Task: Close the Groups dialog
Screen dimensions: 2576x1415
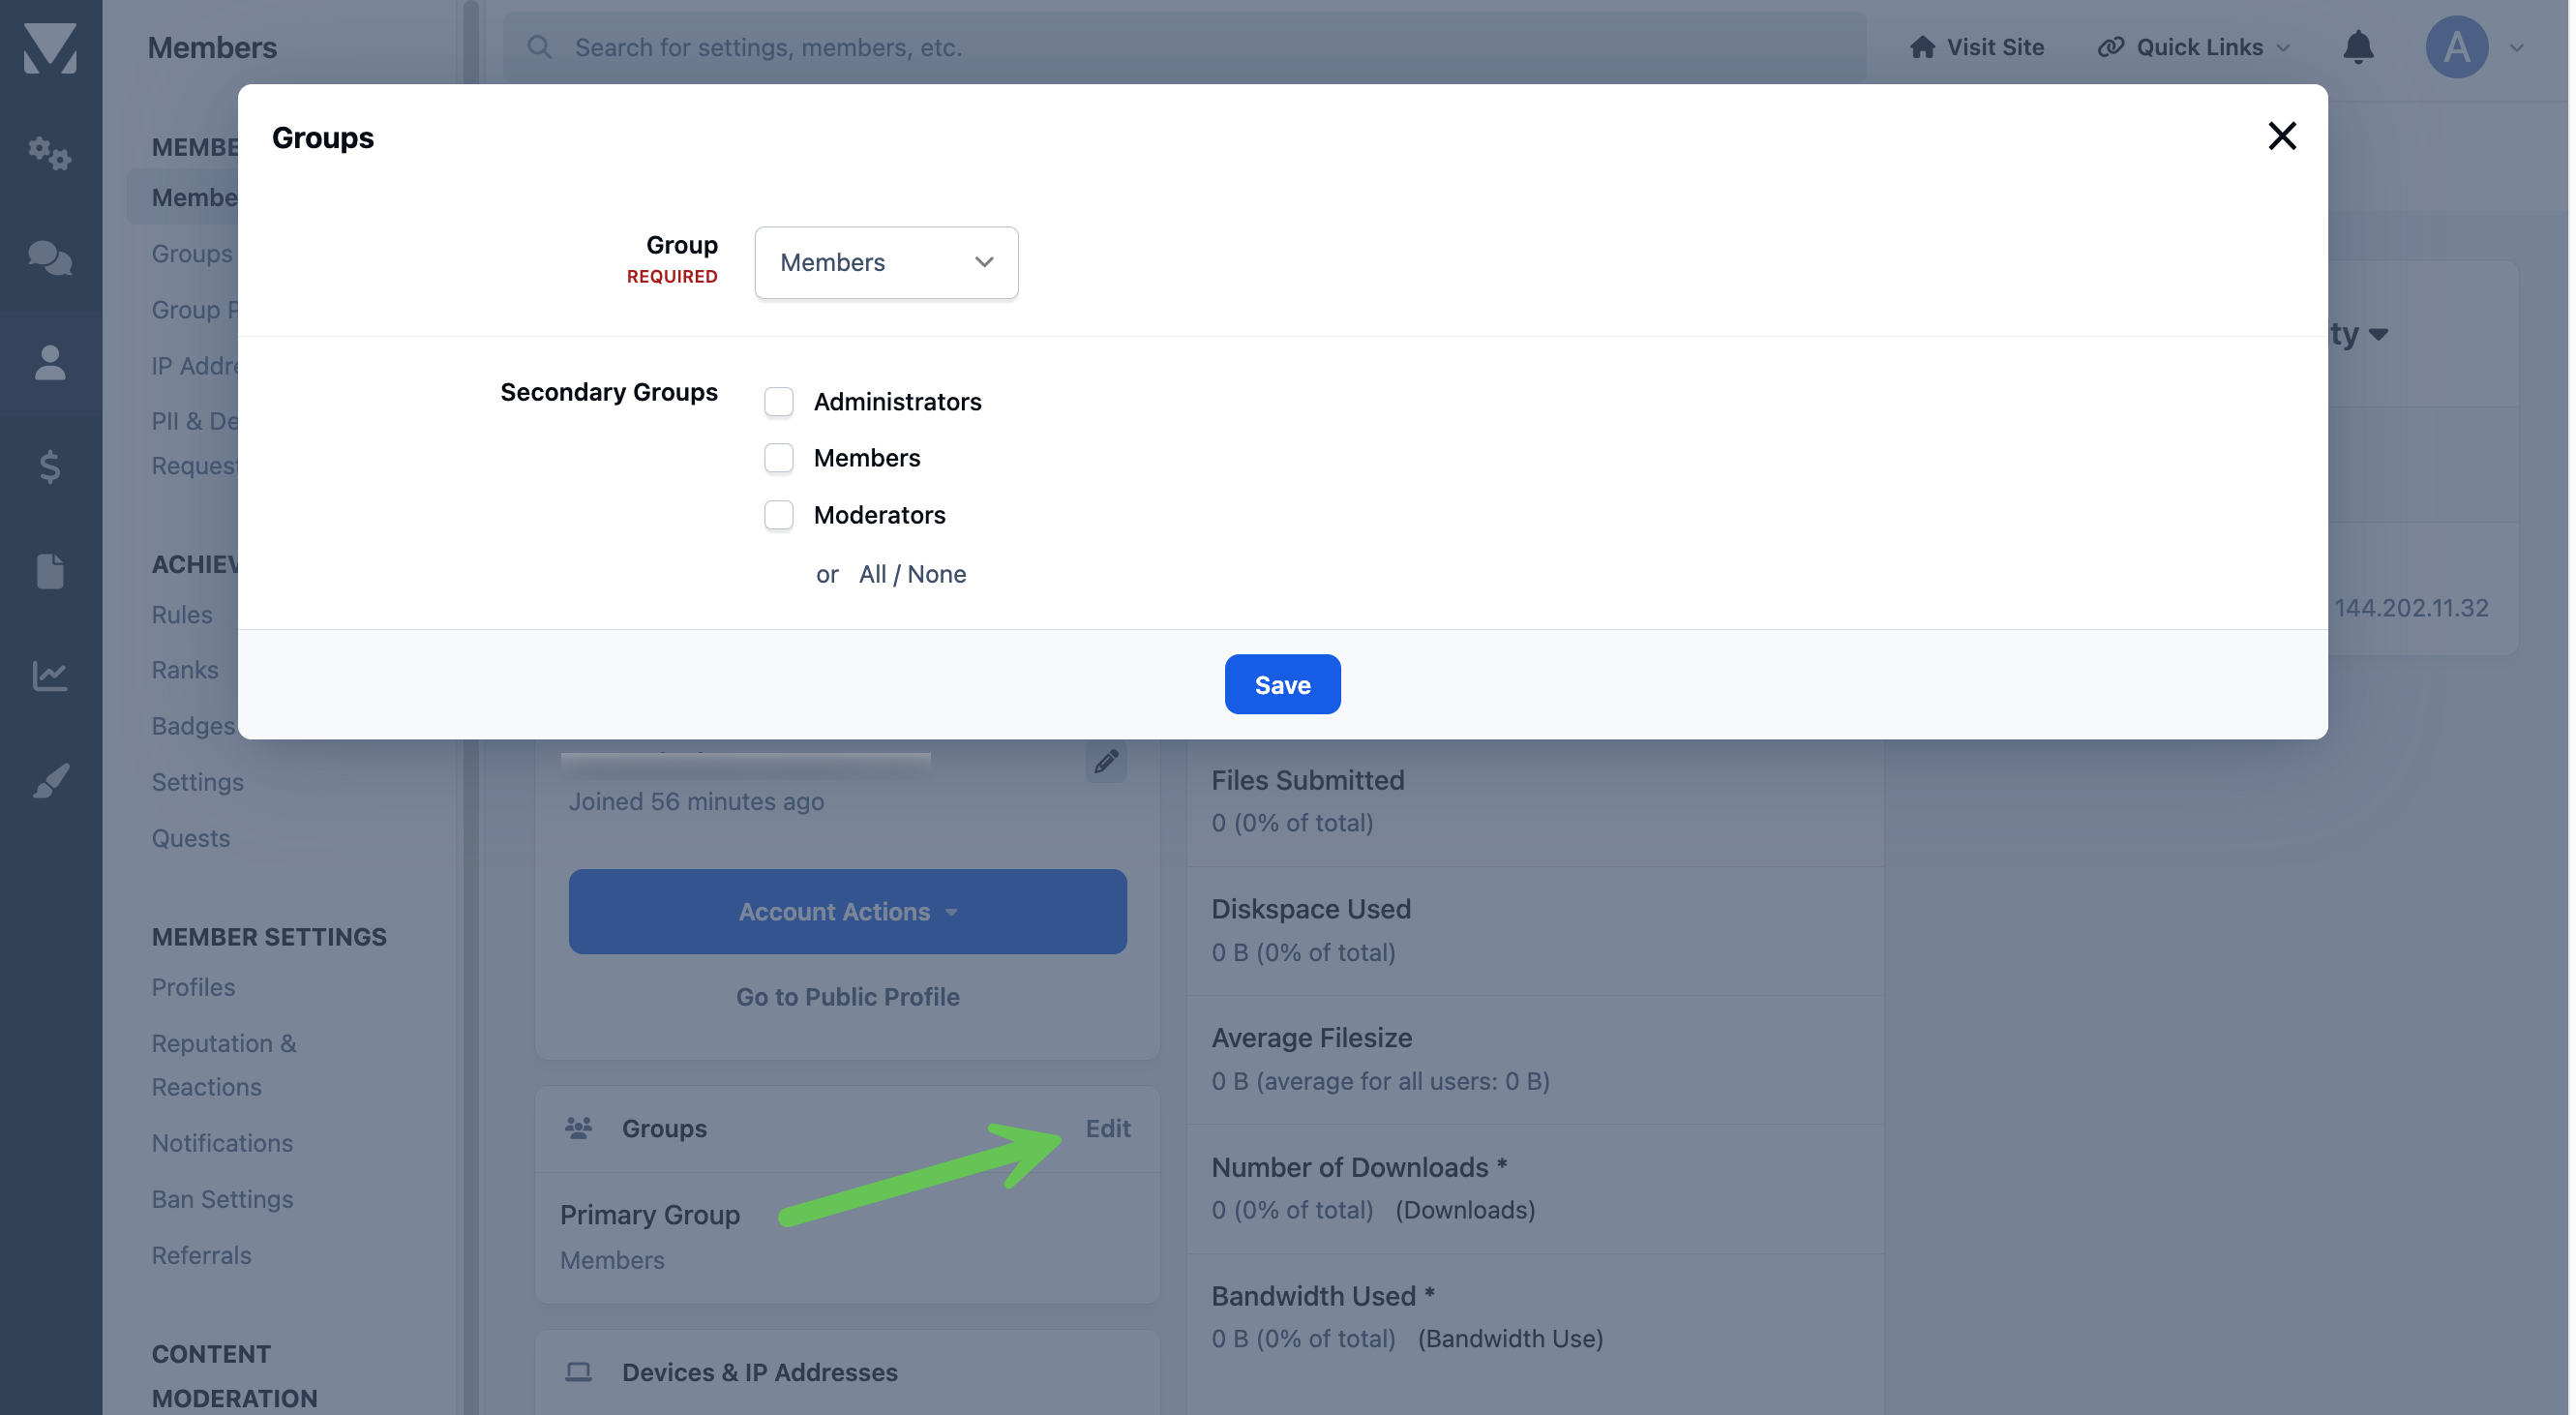Action: pyautogui.click(x=2281, y=136)
